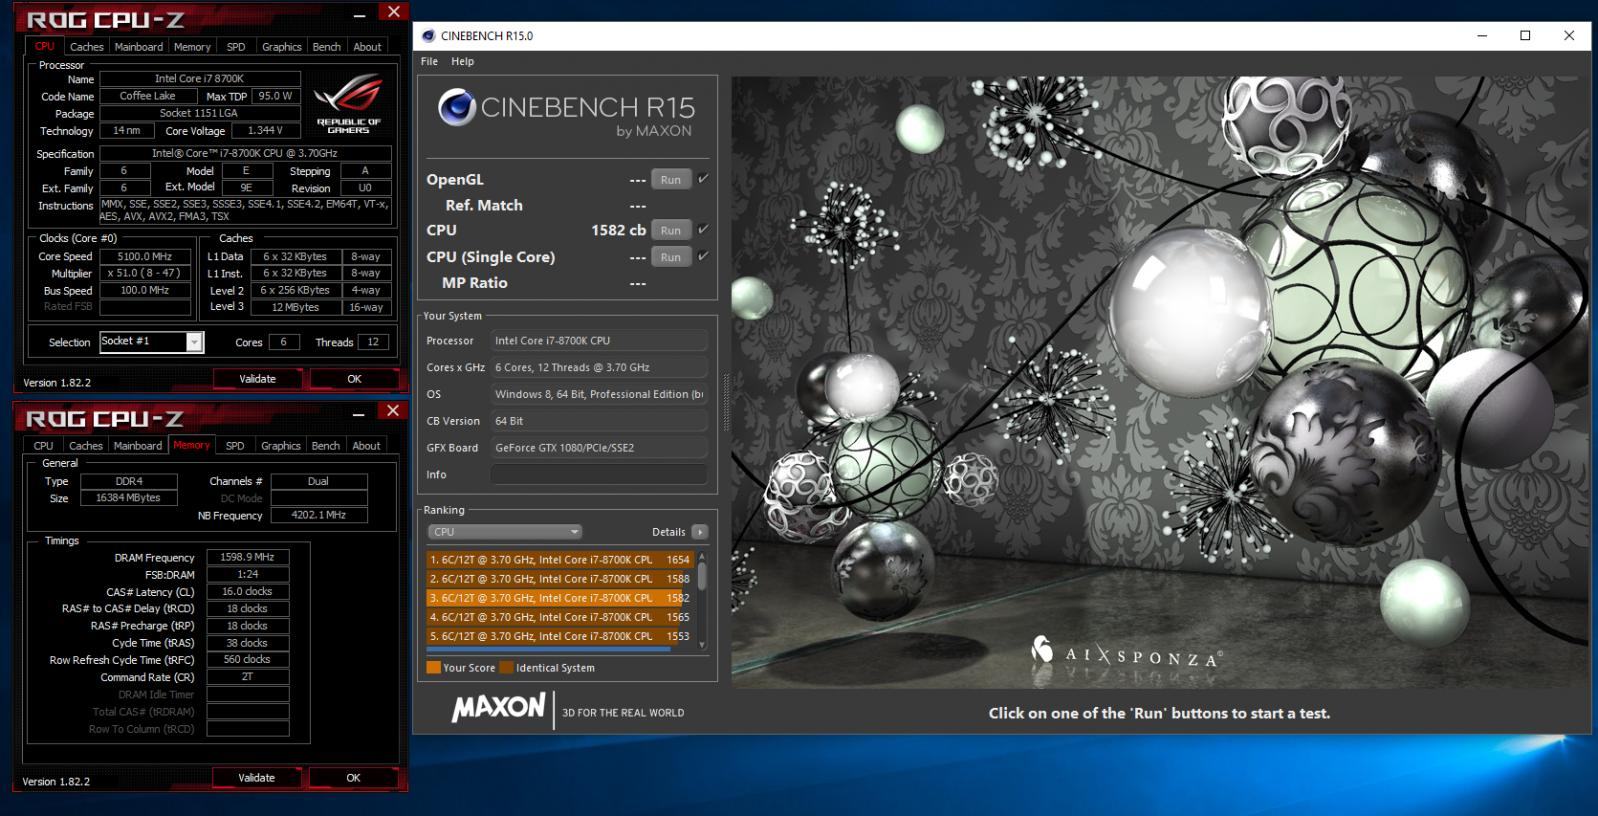Click the CAS# Latency value 16.0 clocks
The width and height of the screenshot is (1598, 816).
pos(248,592)
